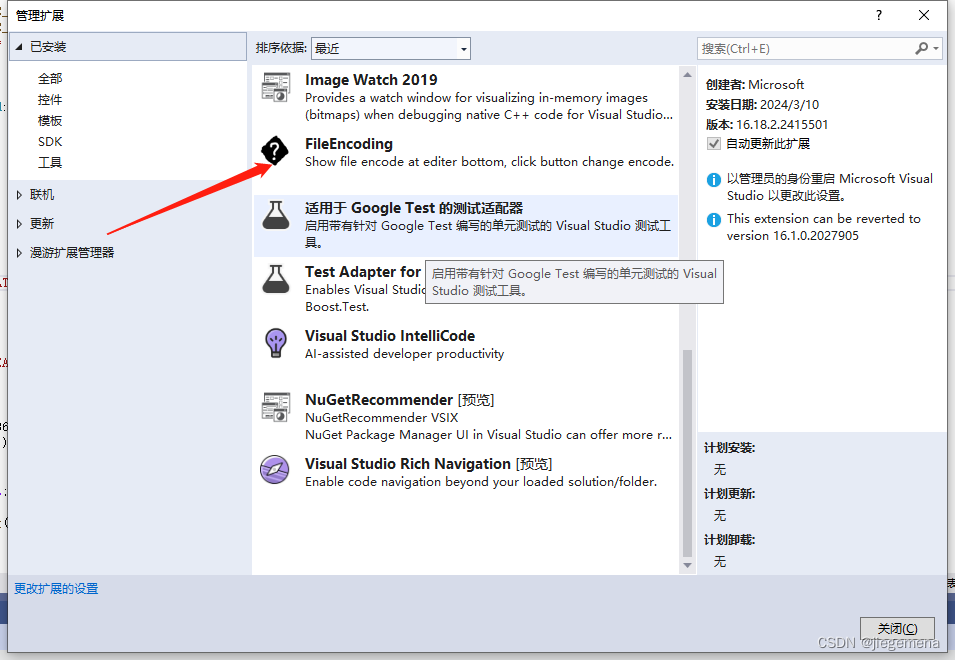Expand the 漫游扩展管理器 category

[x=19, y=253]
